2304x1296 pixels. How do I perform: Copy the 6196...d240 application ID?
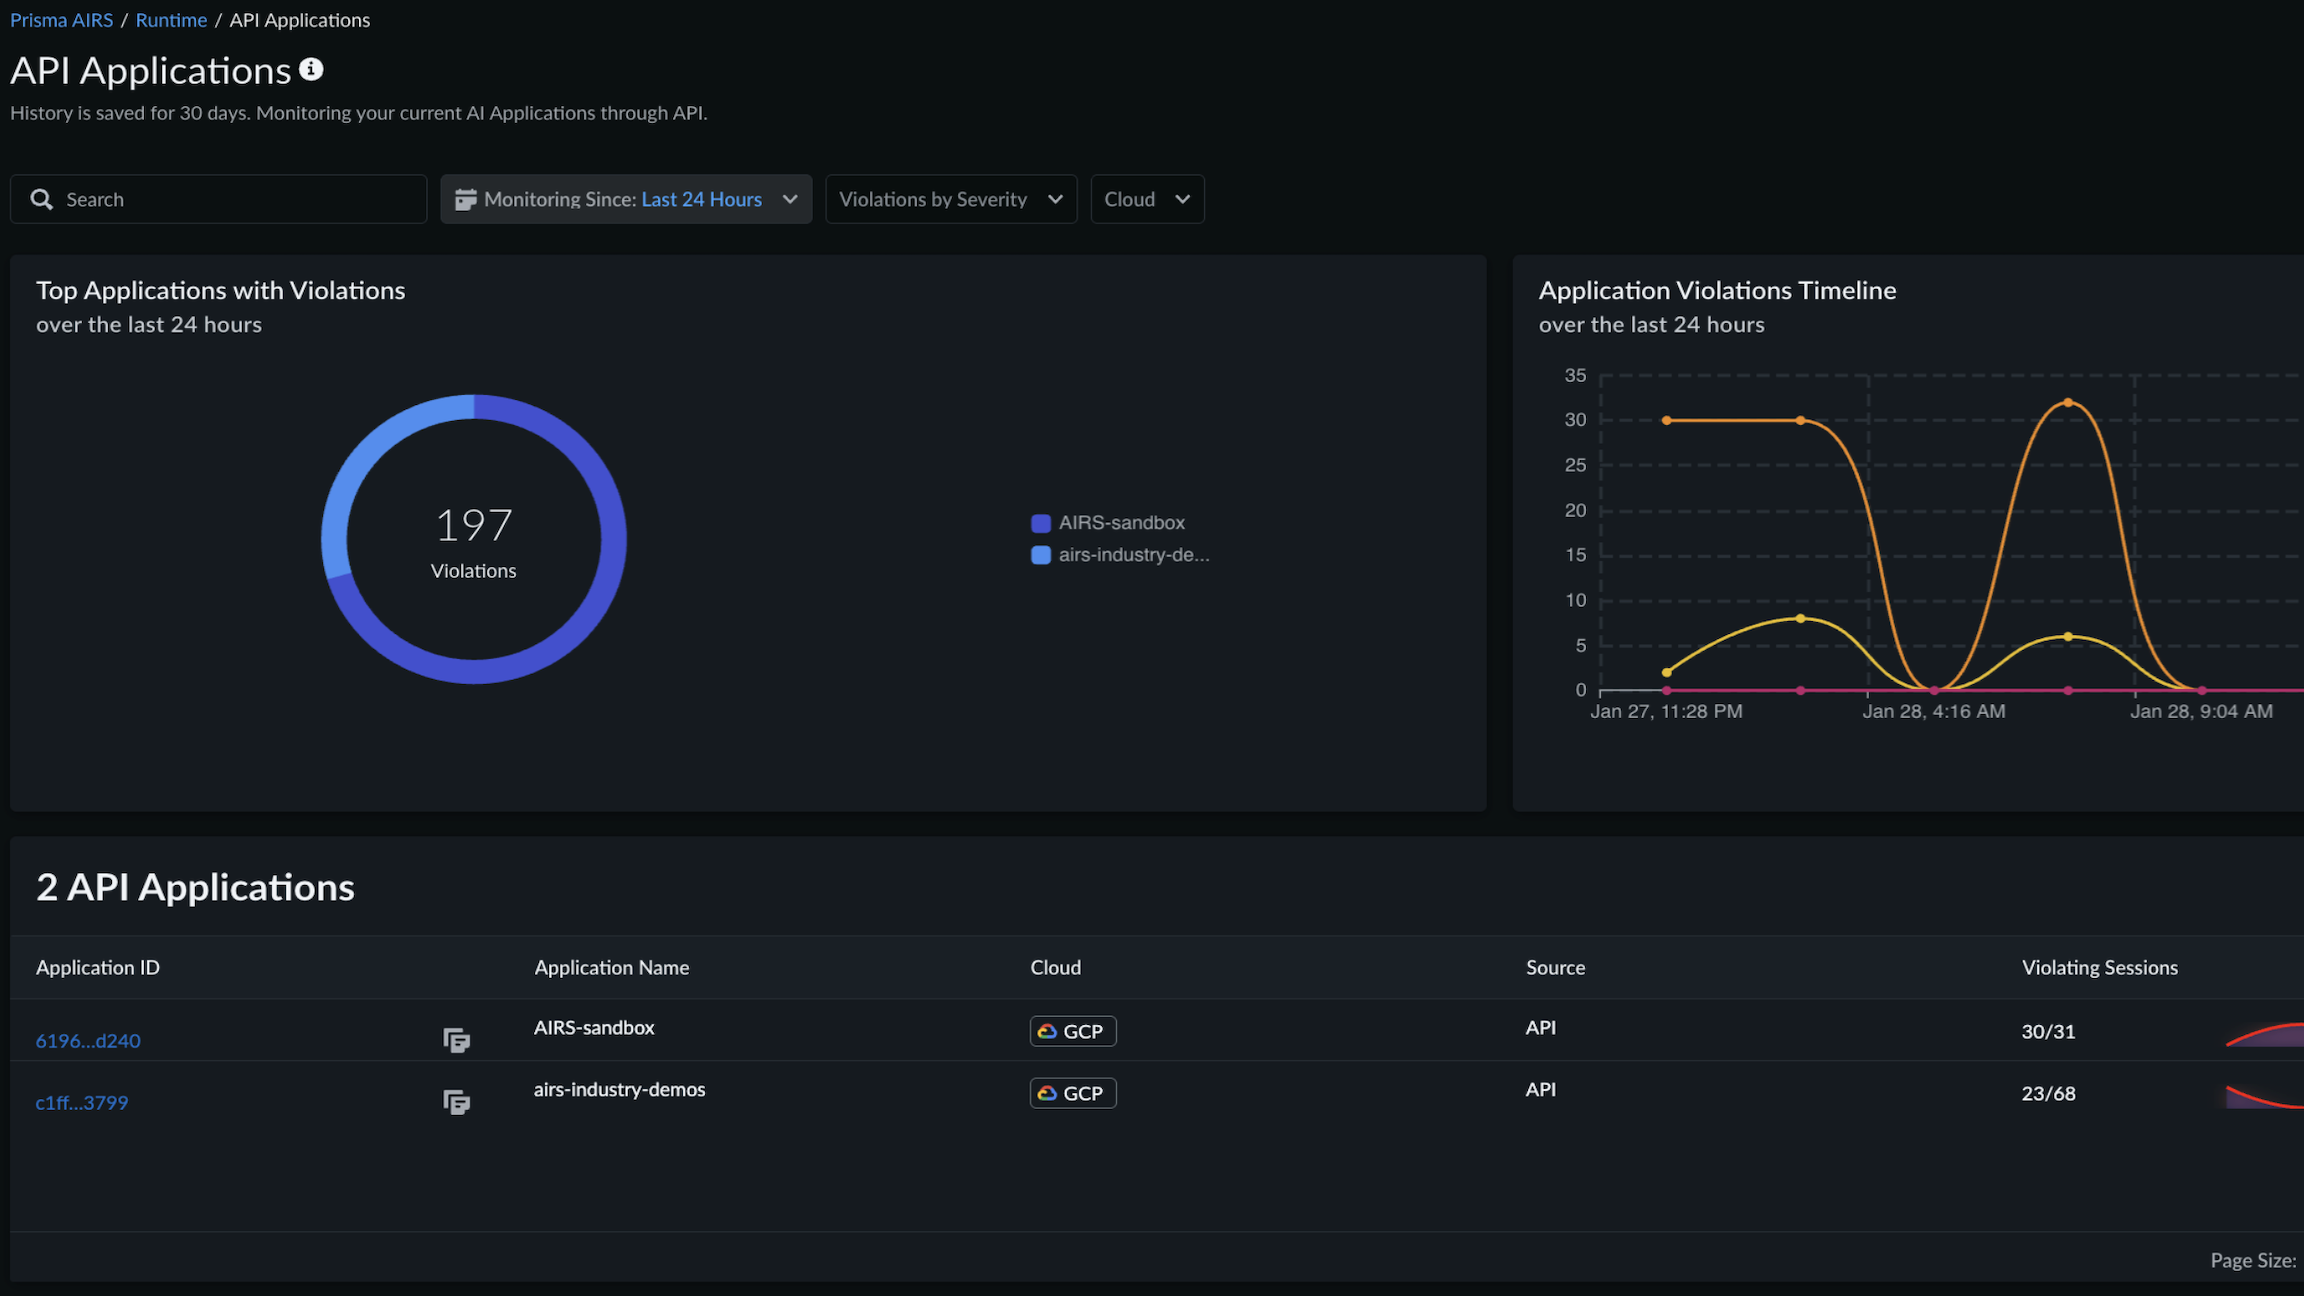tap(456, 1040)
